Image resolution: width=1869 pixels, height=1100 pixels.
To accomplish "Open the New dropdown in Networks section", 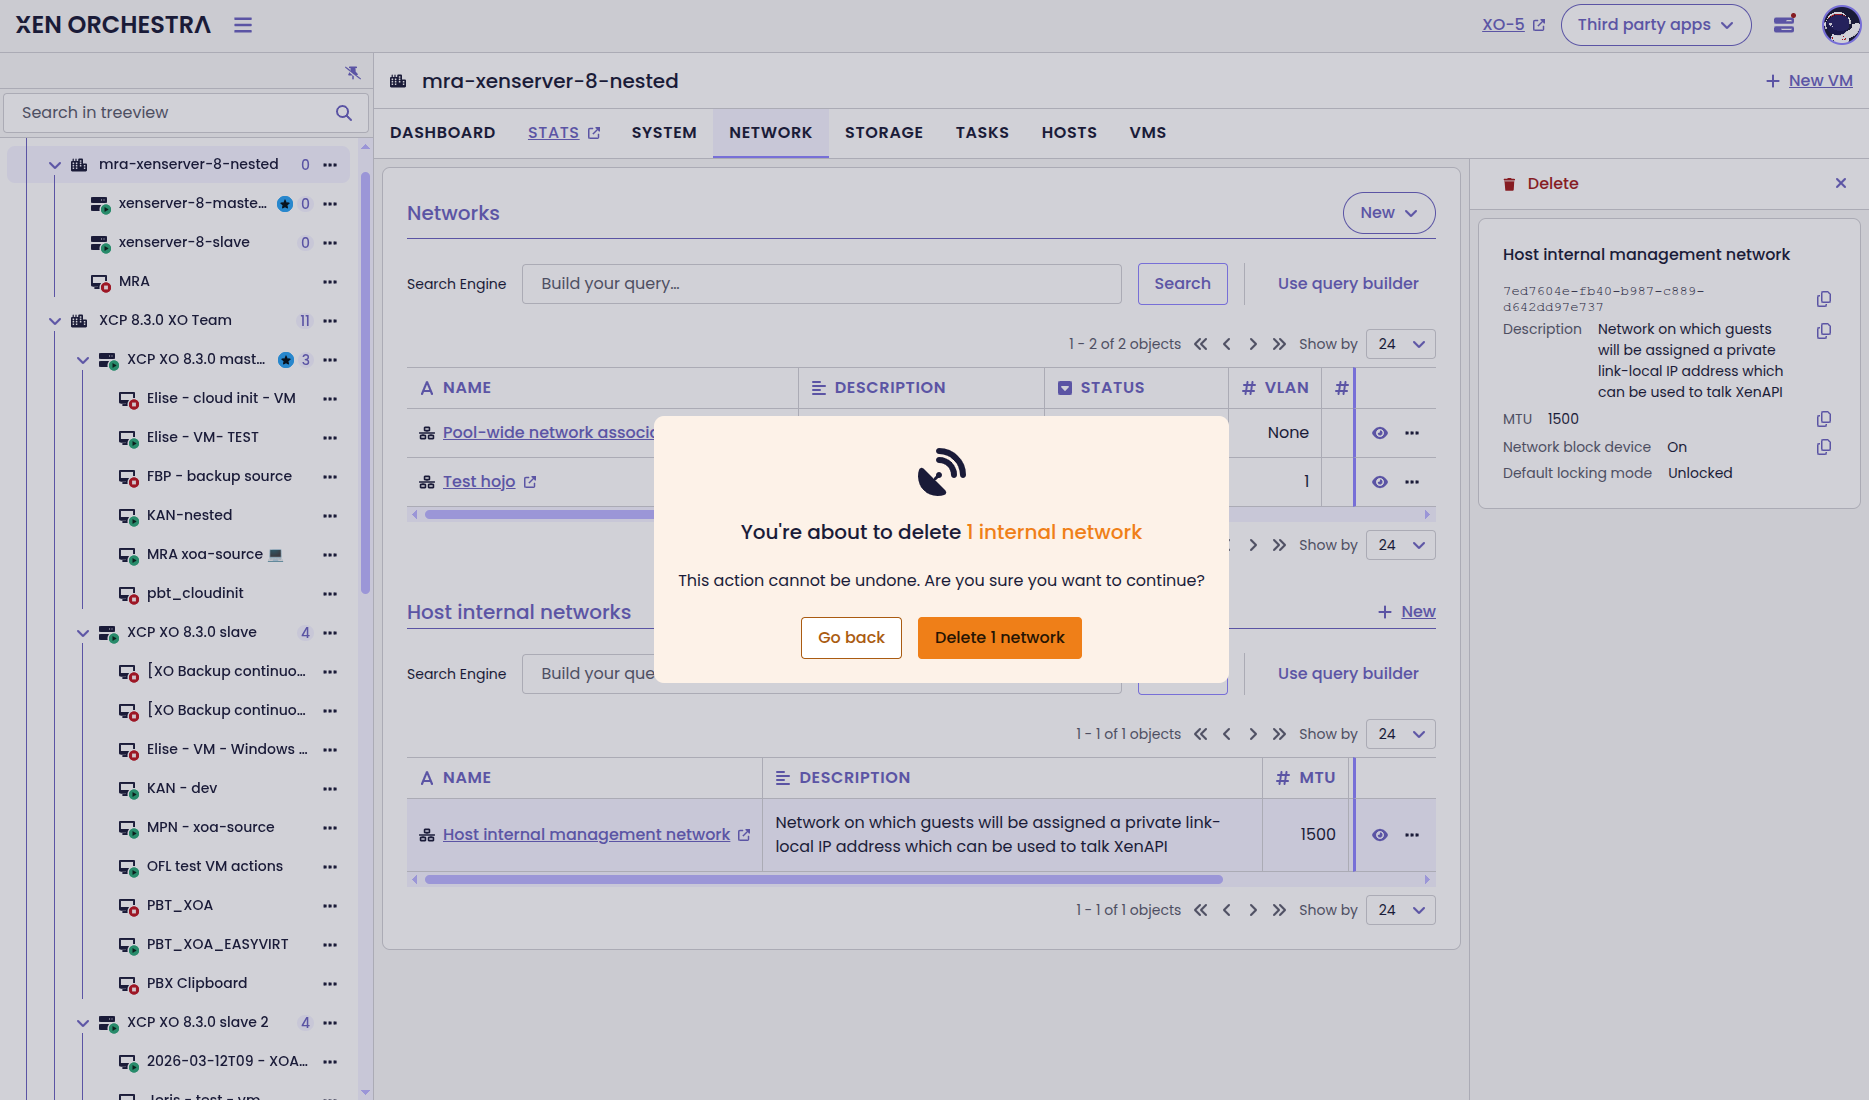I will coord(1388,213).
